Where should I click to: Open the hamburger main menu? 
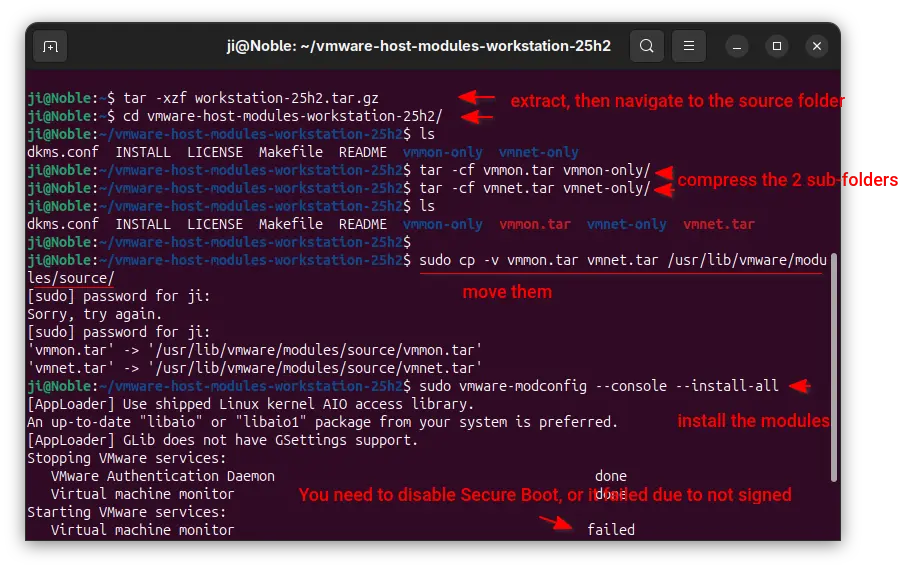tap(688, 46)
